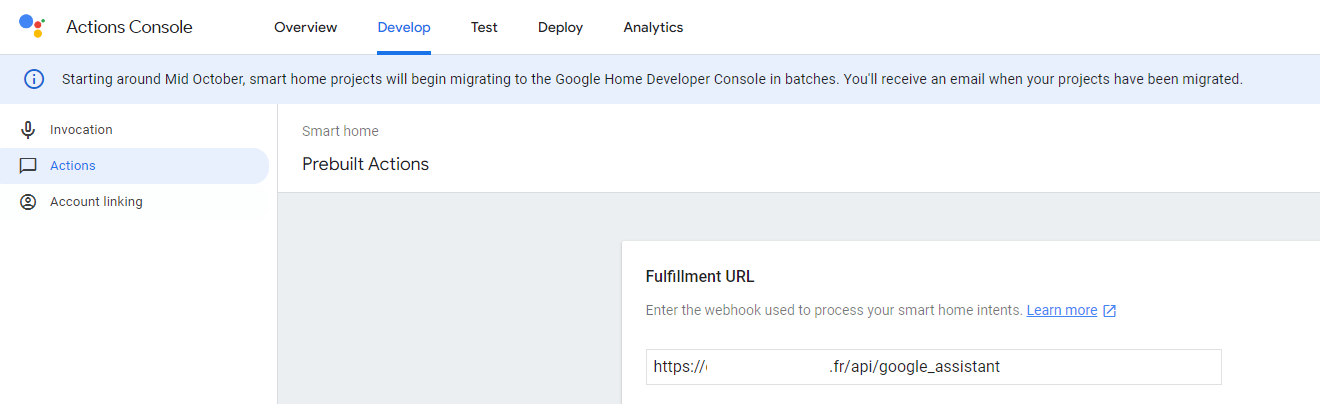Click the Learn more link
The height and width of the screenshot is (404, 1324).
tap(1062, 311)
